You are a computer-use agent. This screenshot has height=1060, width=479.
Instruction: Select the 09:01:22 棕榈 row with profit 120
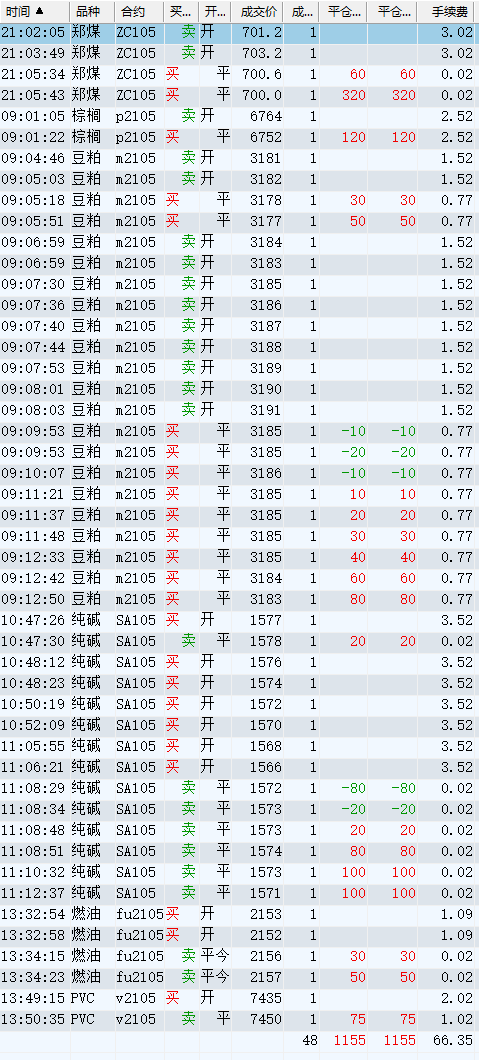point(239,137)
